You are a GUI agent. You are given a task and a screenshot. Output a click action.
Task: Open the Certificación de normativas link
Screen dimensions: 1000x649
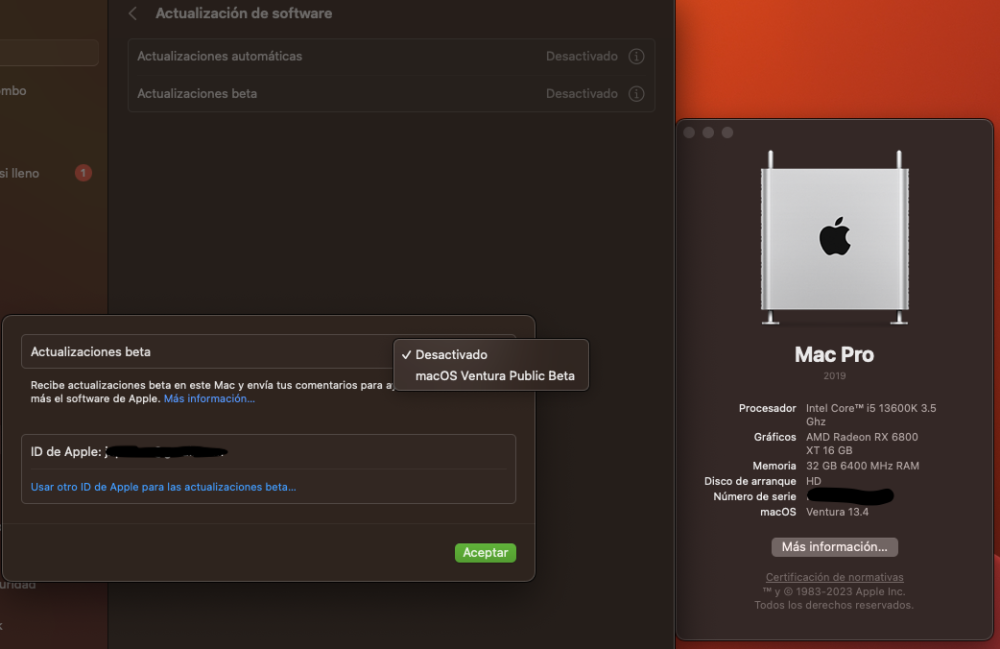[x=834, y=577]
